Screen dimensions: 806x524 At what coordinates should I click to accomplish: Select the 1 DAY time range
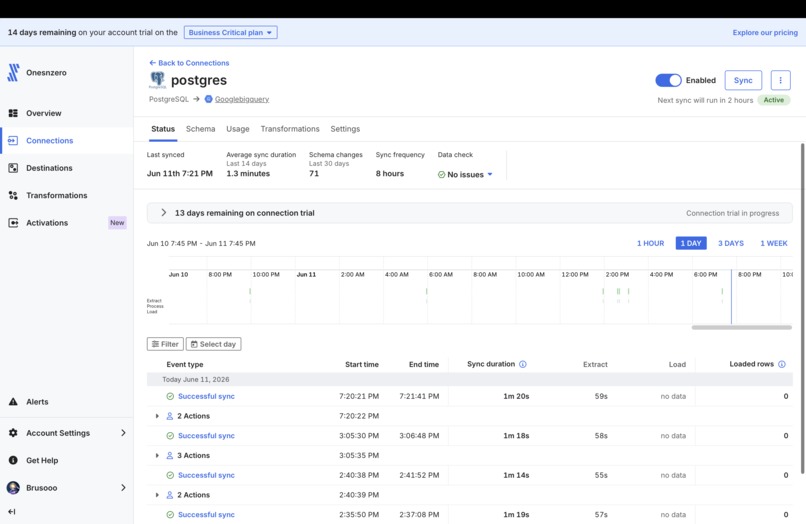691,243
